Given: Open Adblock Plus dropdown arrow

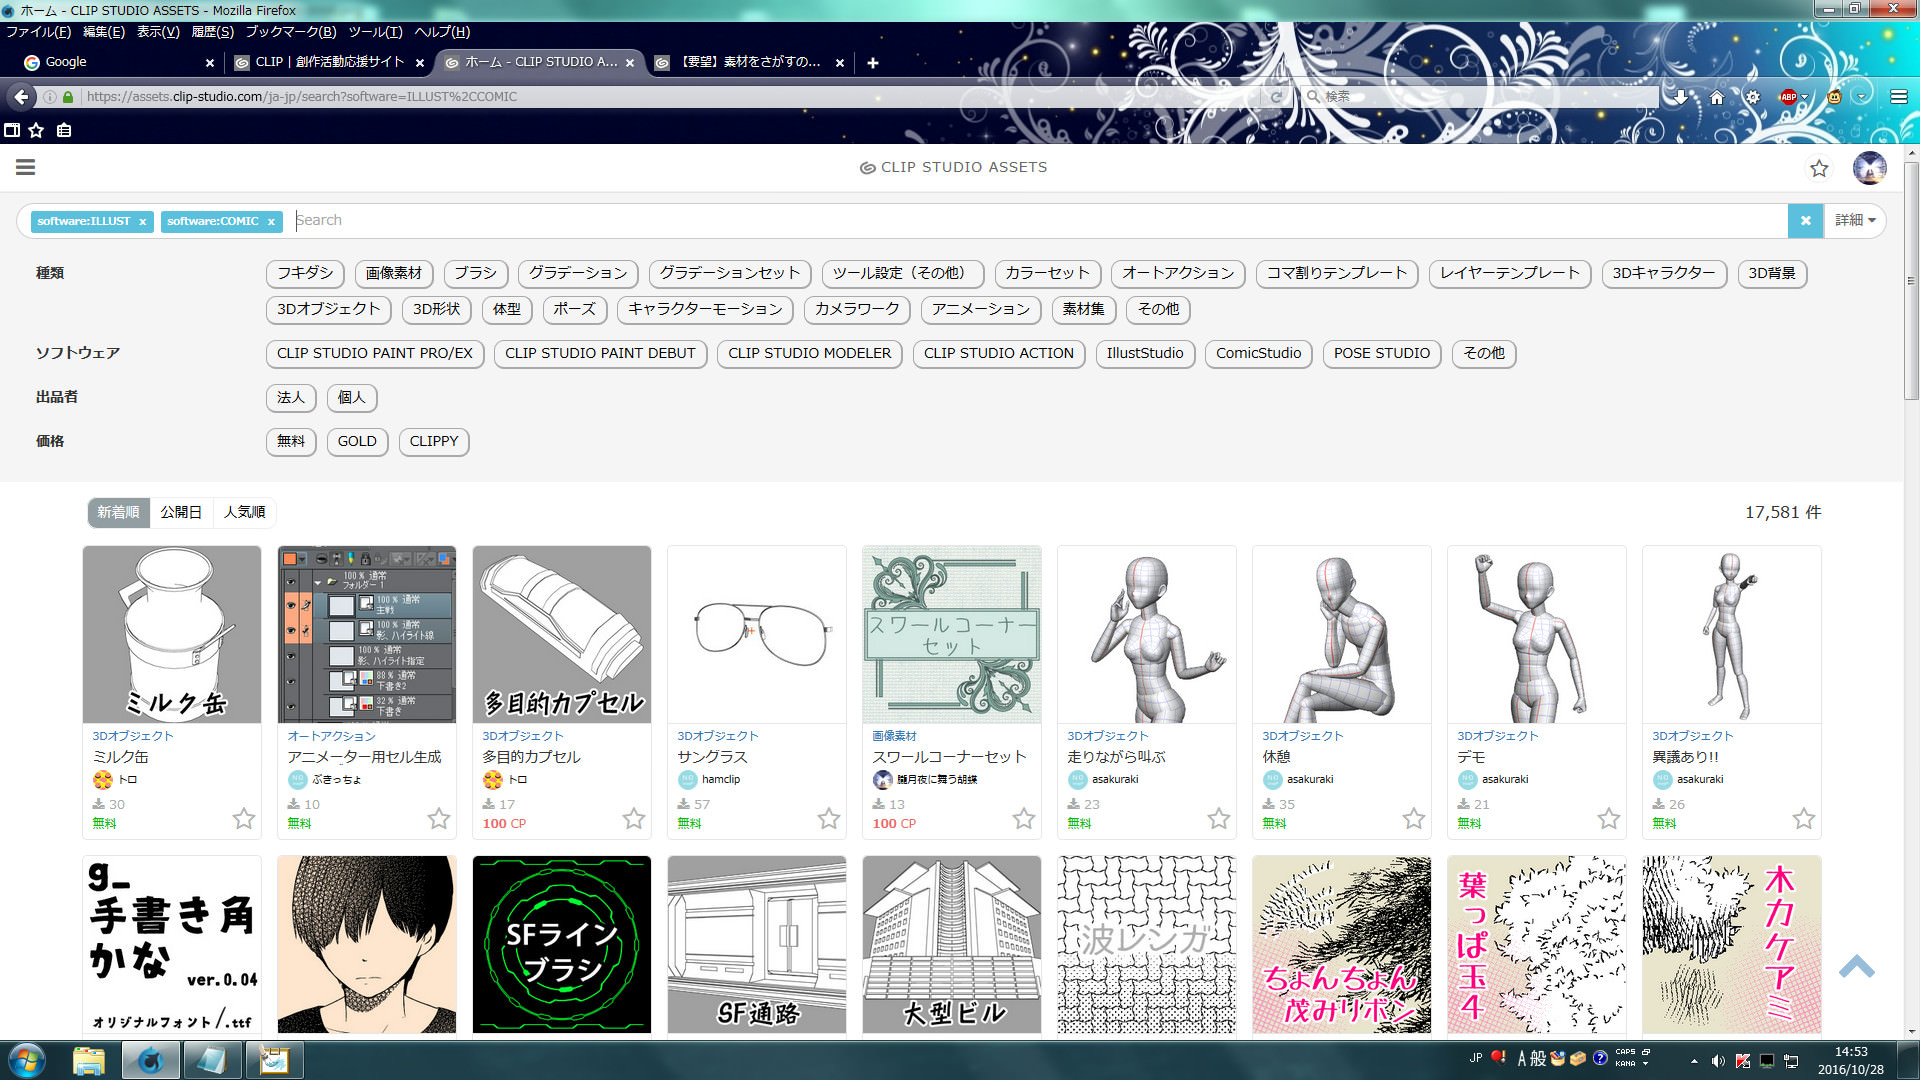Looking at the screenshot, I should (1804, 98).
